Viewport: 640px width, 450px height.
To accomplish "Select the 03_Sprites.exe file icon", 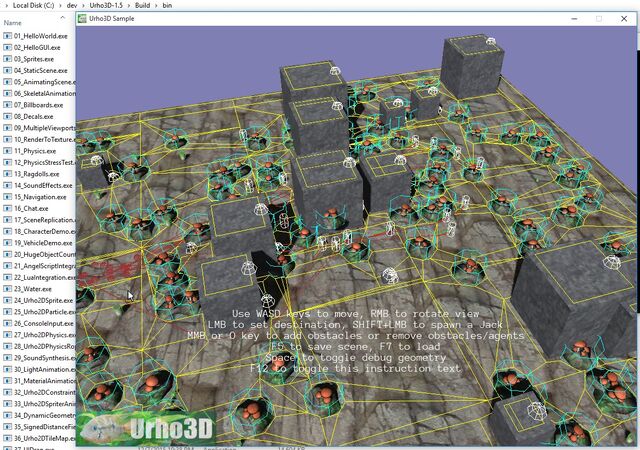I will (7, 59).
